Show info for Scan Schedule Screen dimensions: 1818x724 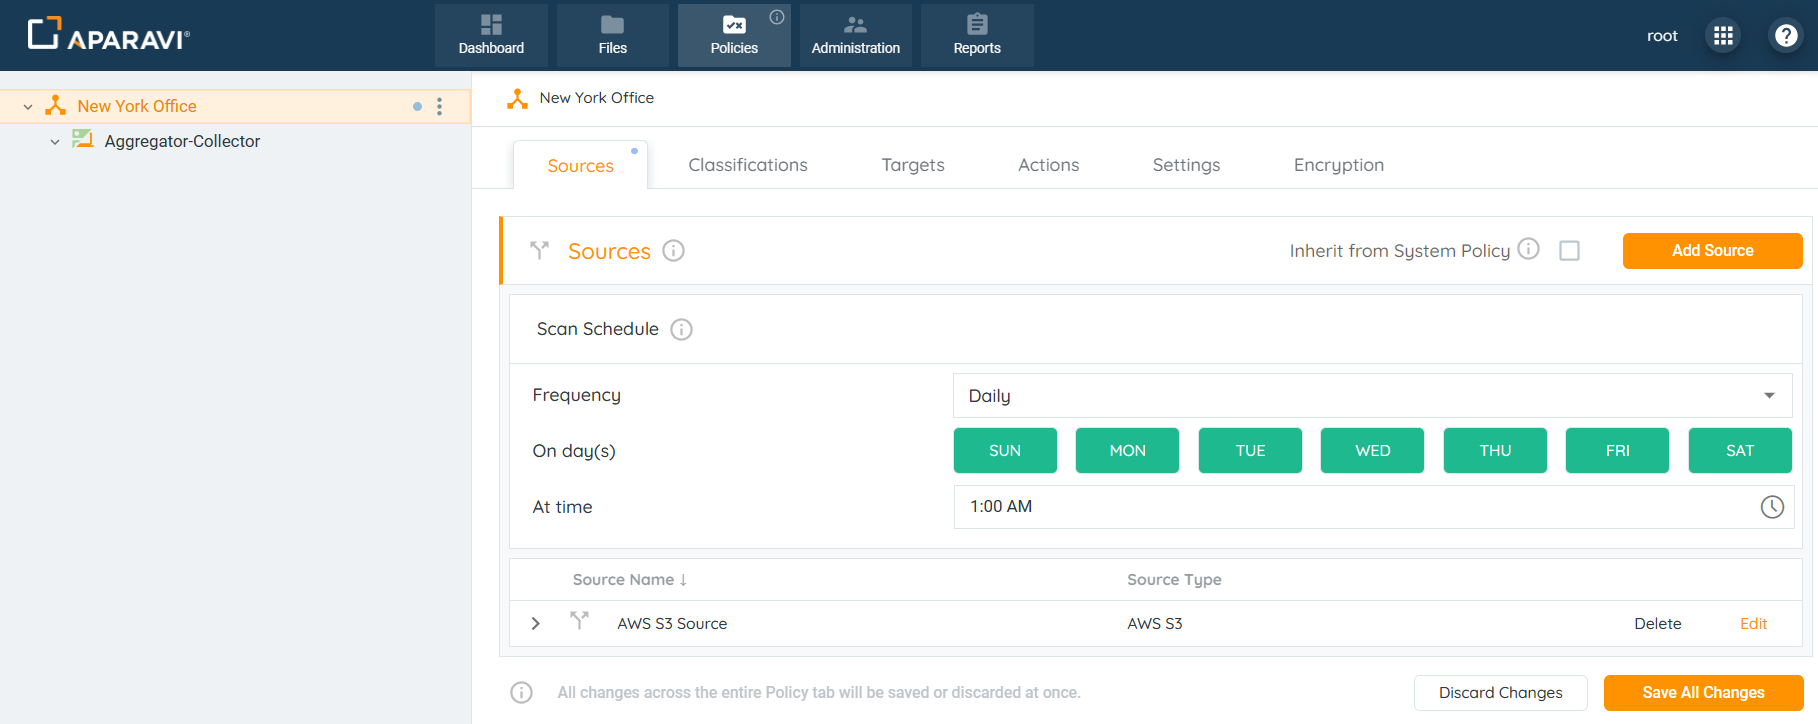pyautogui.click(x=681, y=330)
